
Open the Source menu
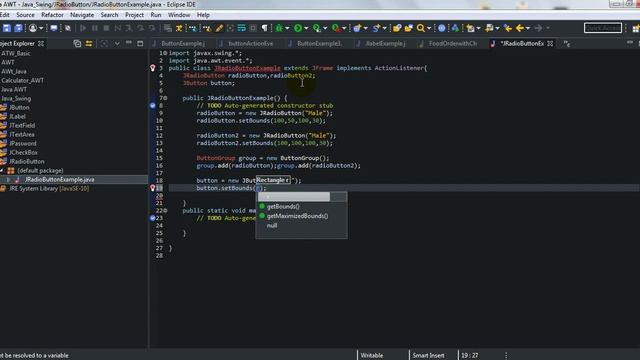25,15
